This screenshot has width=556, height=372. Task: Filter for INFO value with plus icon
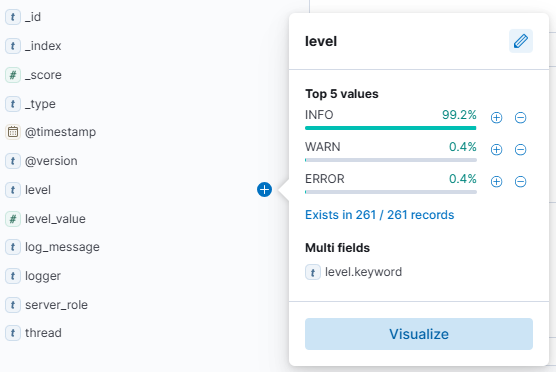coord(496,118)
